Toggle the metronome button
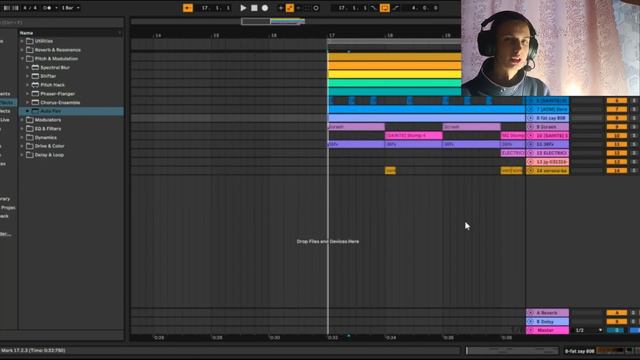 (47, 8)
